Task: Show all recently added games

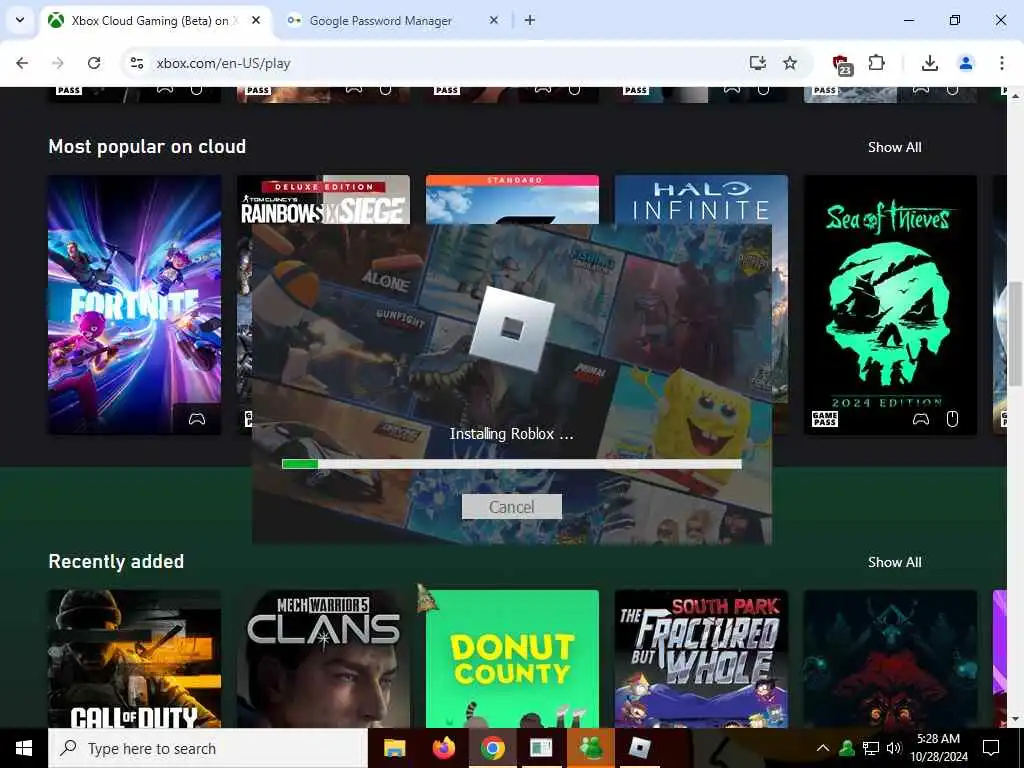Action: click(894, 562)
